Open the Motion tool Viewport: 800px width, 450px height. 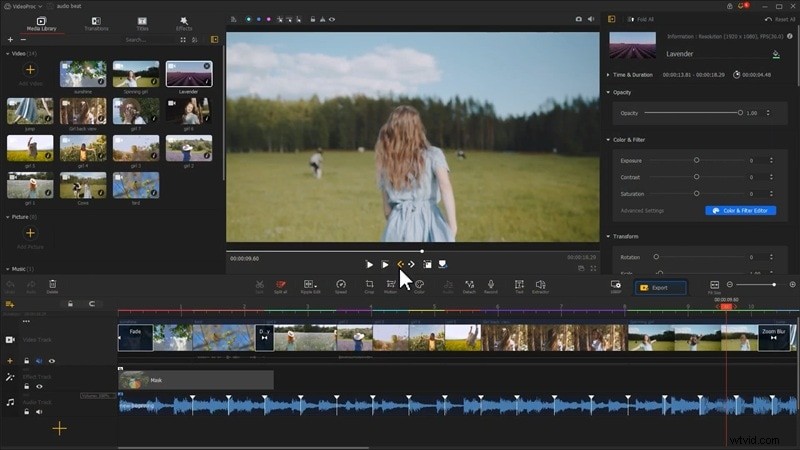[391, 287]
